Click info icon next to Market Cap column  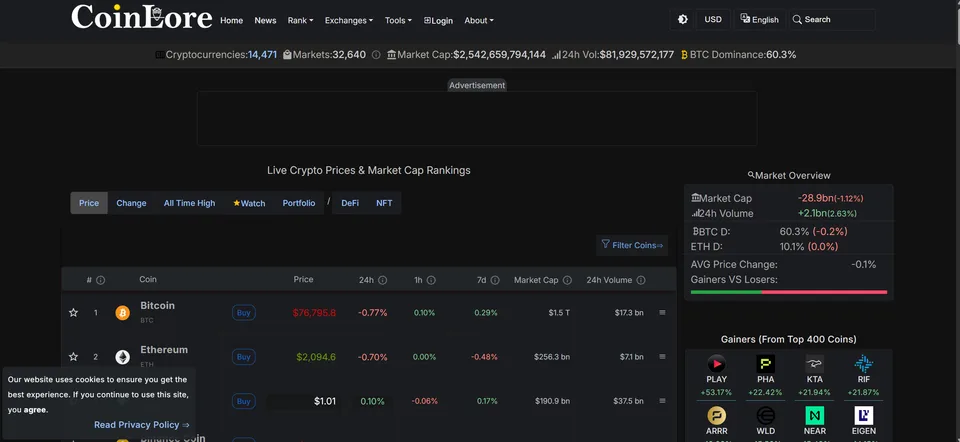coord(567,280)
